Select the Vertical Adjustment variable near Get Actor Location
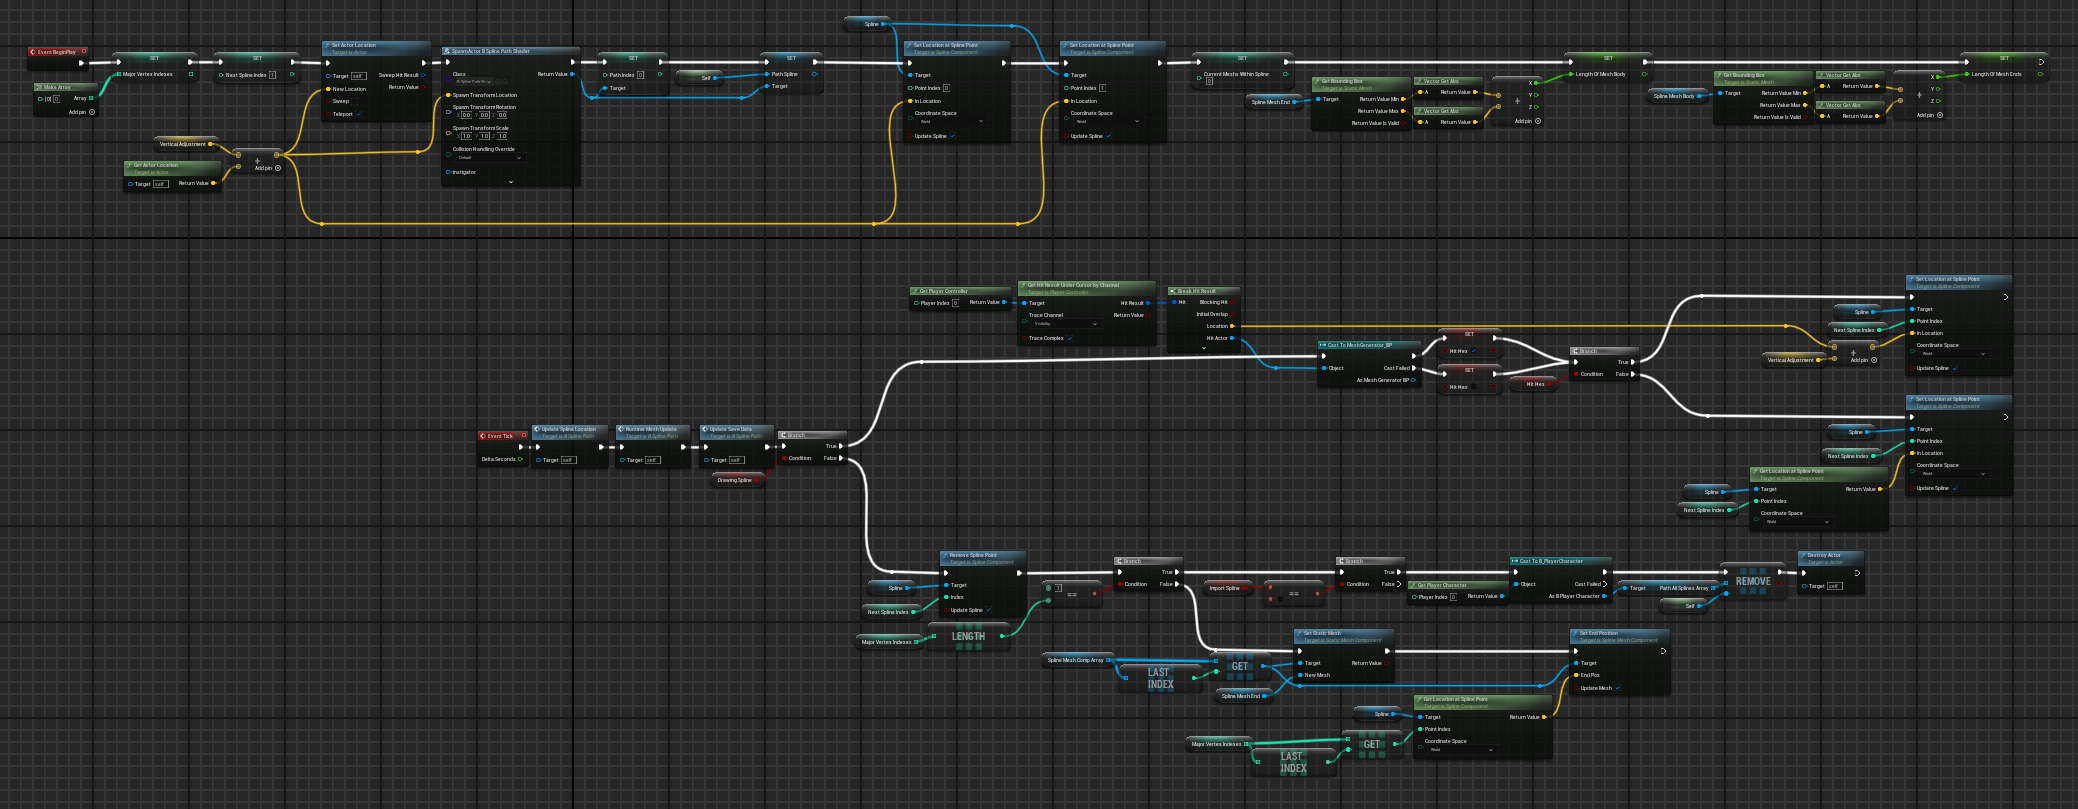 (x=183, y=144)
